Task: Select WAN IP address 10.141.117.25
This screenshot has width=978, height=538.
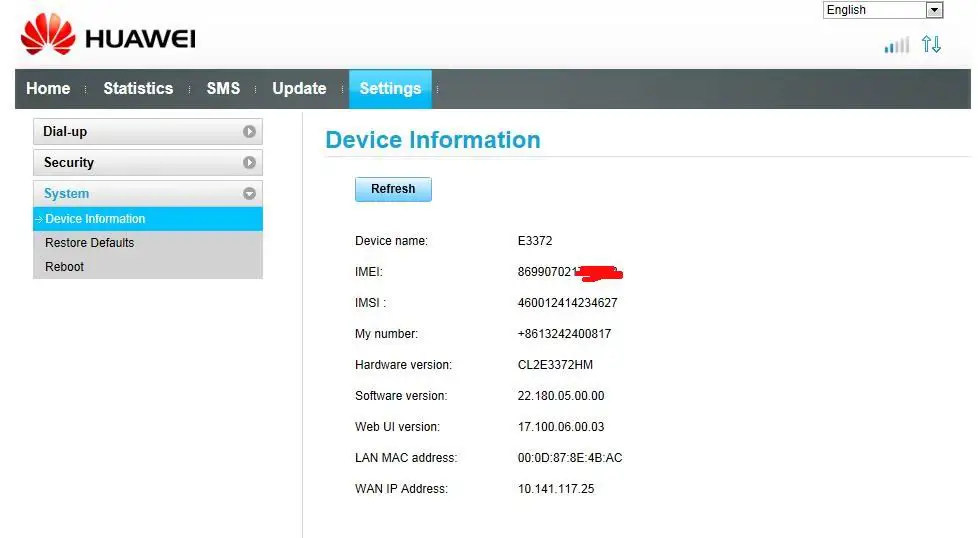Action: tap(556, 489)
